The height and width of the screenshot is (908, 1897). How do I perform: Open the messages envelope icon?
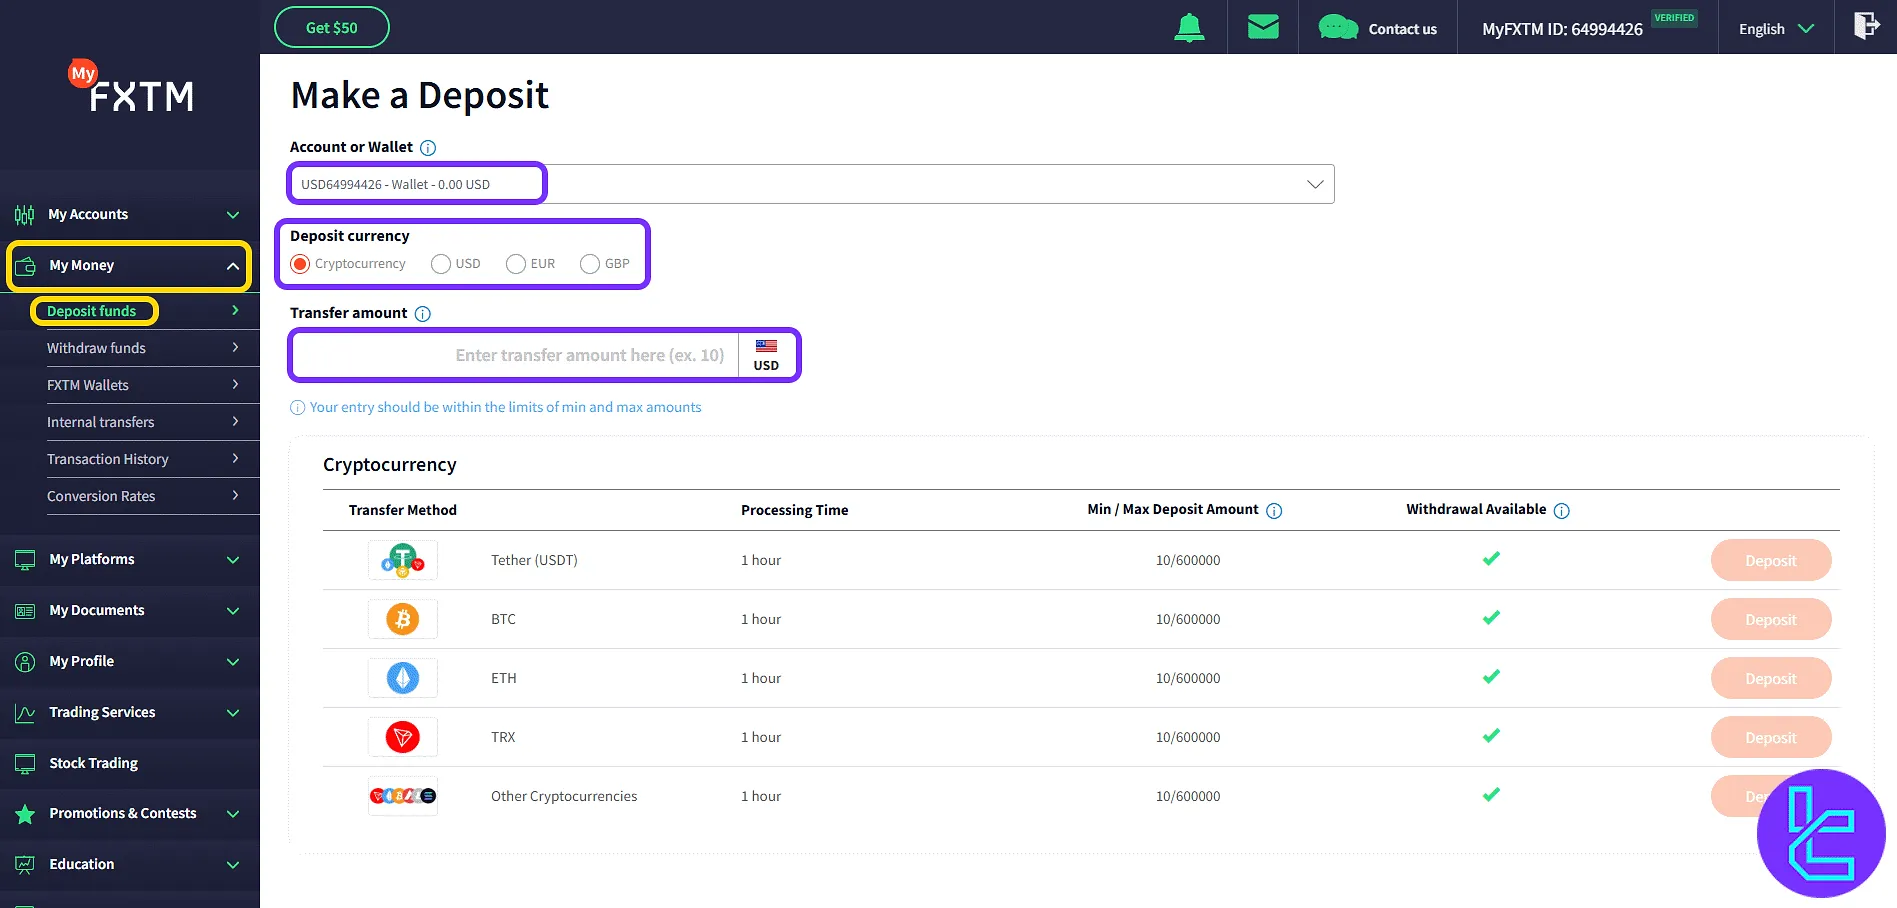point(1263,27)
